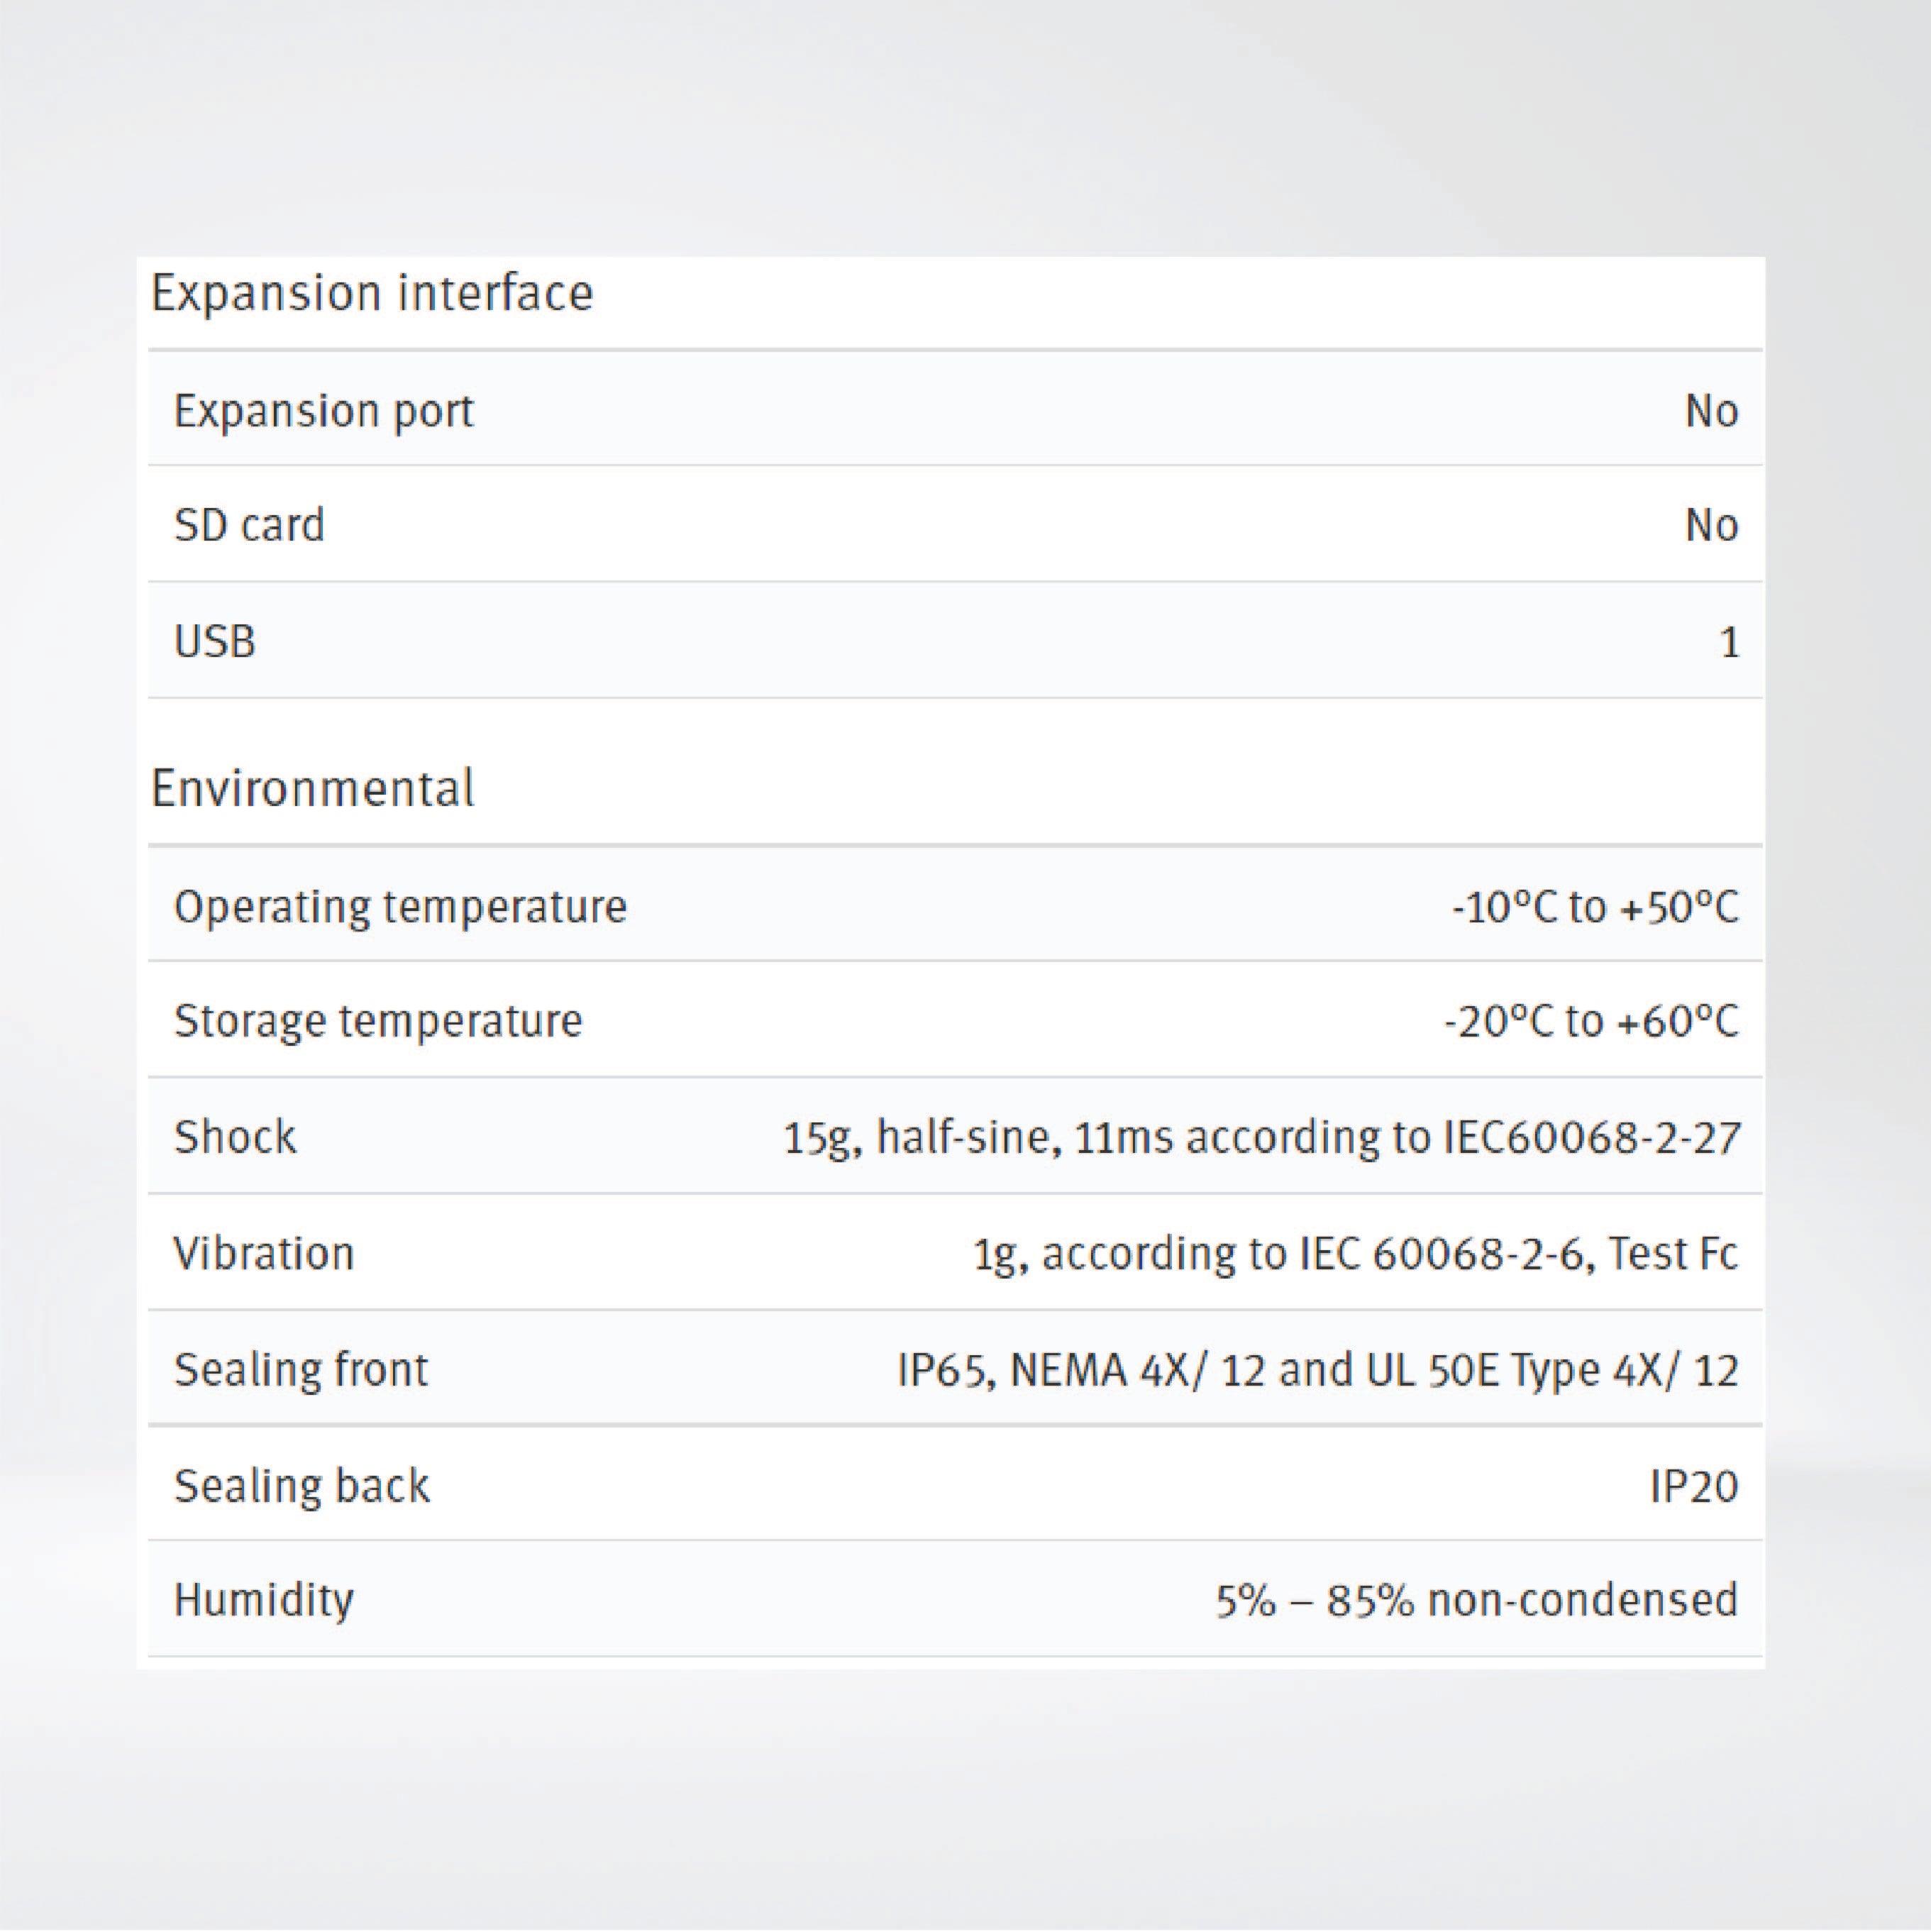Click the 5% – 85% non-condensed humidity value
This screenshot has width=1931, height=1932.
[x=1476, y=1600]
